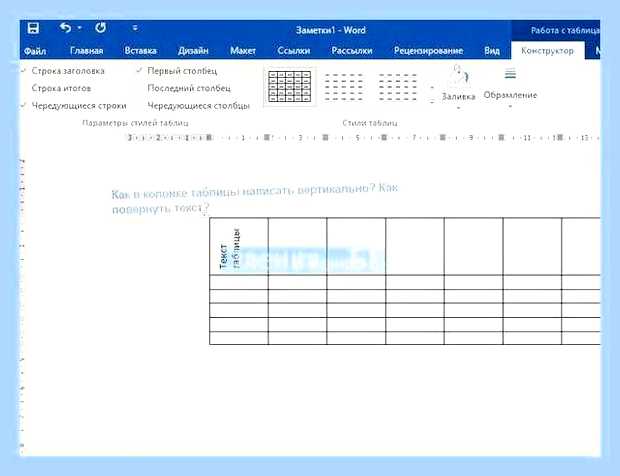
Task: Select the Конструктор tab
Action: pos(547,51)
